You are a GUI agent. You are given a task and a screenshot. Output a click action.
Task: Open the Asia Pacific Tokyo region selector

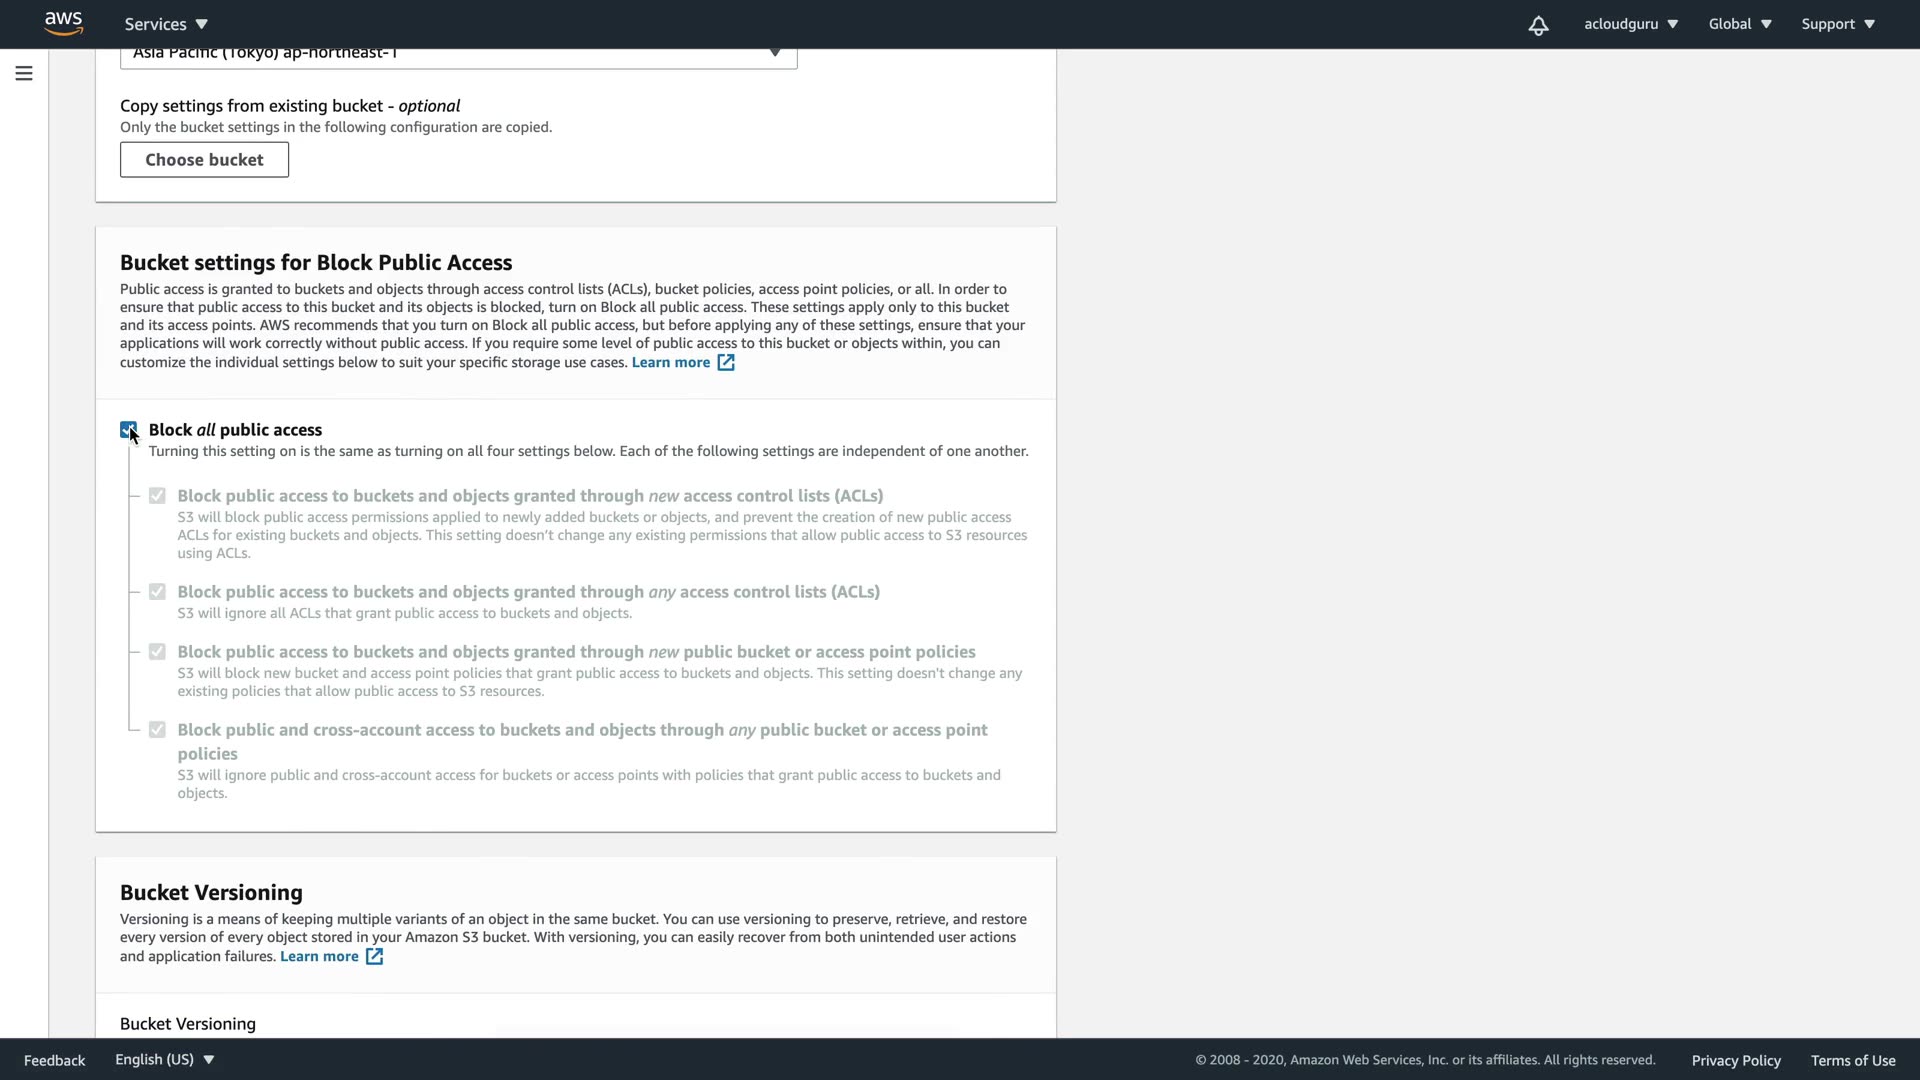coord(458,54)
